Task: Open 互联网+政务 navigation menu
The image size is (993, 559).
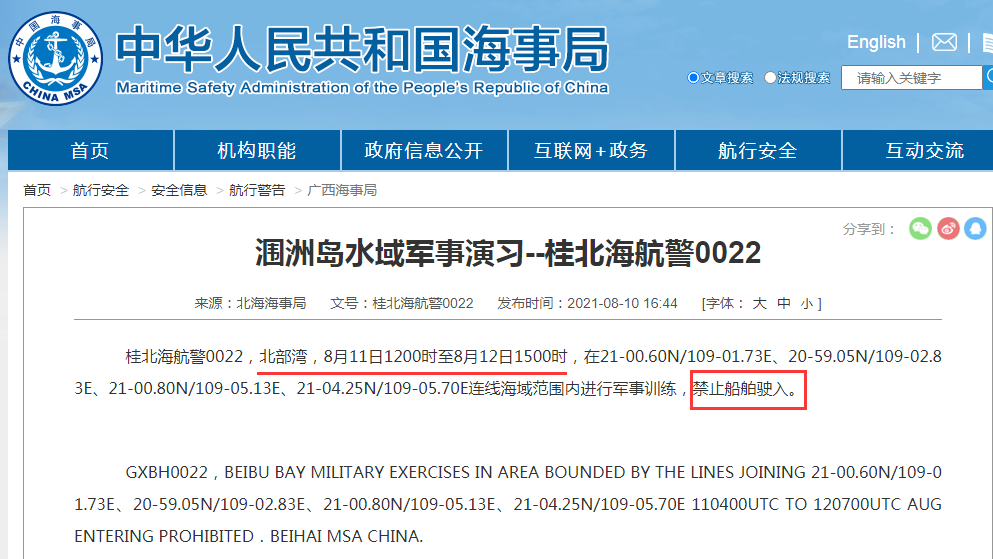Action: 591,150
